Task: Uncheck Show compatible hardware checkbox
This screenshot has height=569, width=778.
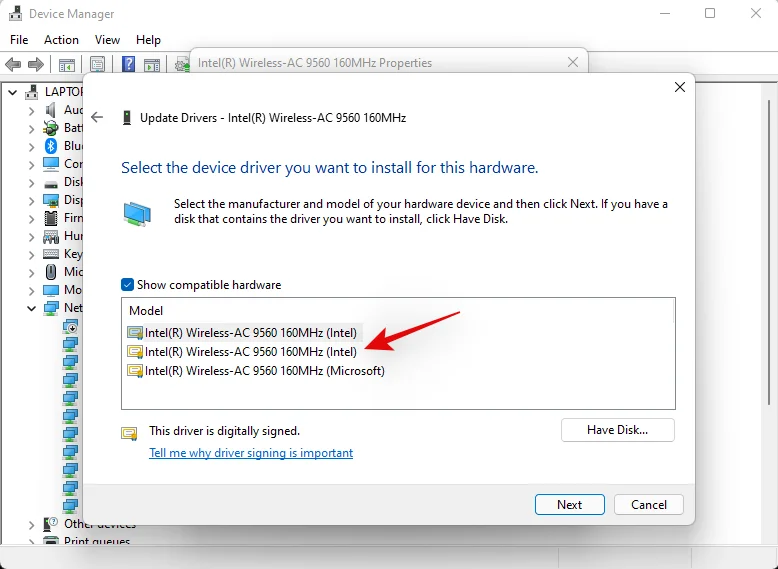Action: 128,285
